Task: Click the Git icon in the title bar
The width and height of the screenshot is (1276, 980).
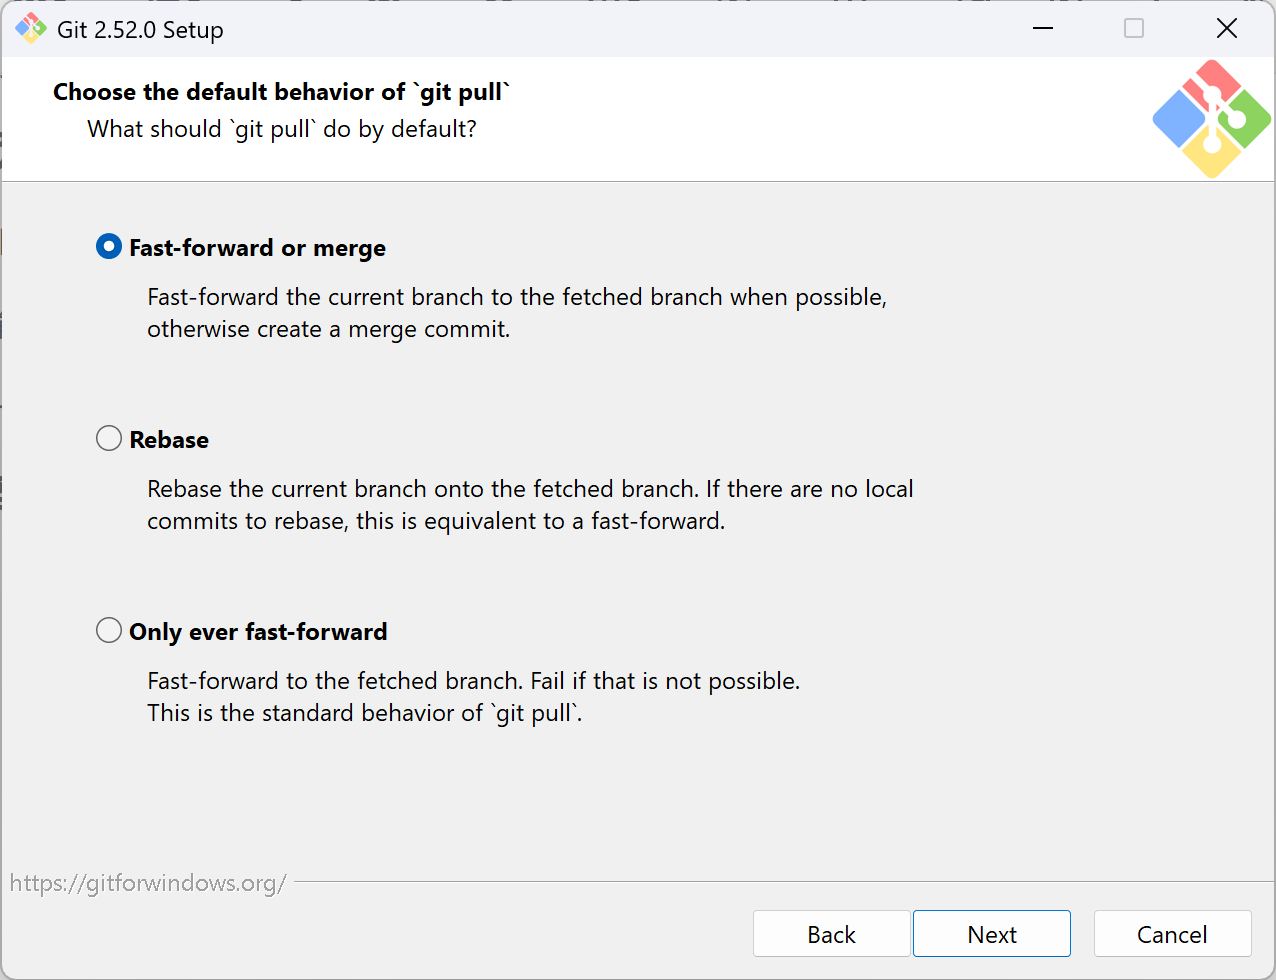Action: [x=31, y=29]
